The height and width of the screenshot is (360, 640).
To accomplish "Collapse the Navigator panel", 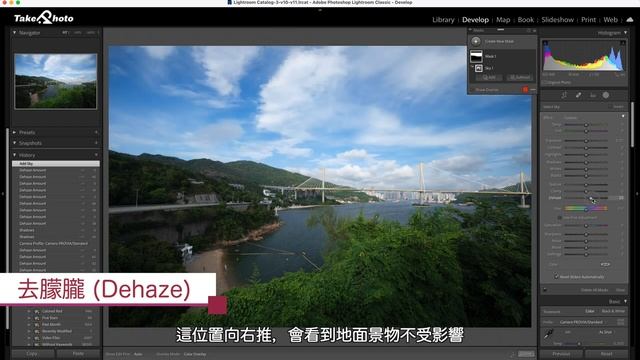I will [15, 33].
